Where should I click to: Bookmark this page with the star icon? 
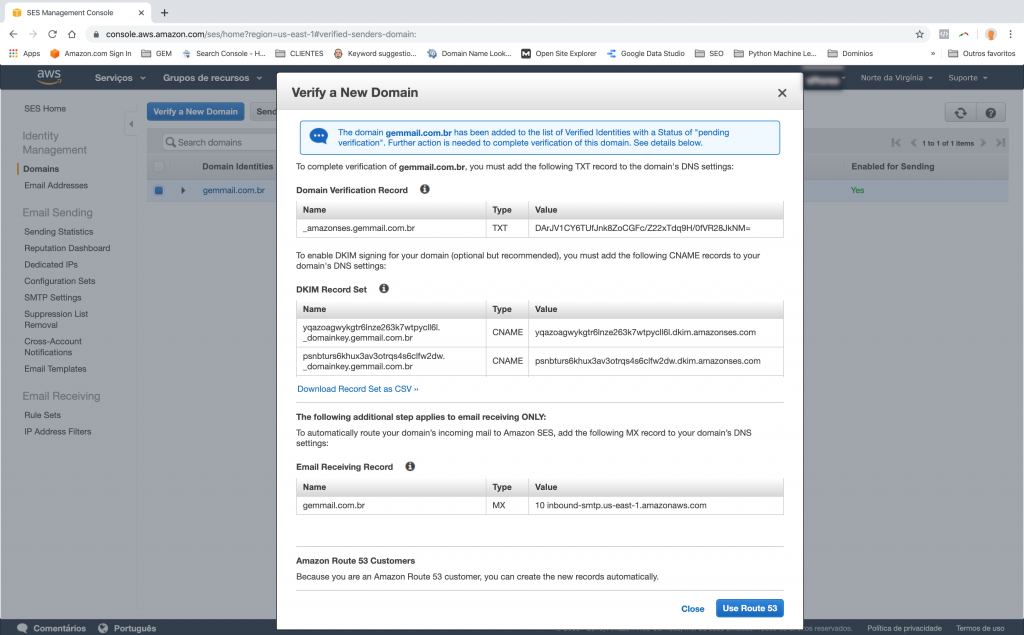(919, 33)
